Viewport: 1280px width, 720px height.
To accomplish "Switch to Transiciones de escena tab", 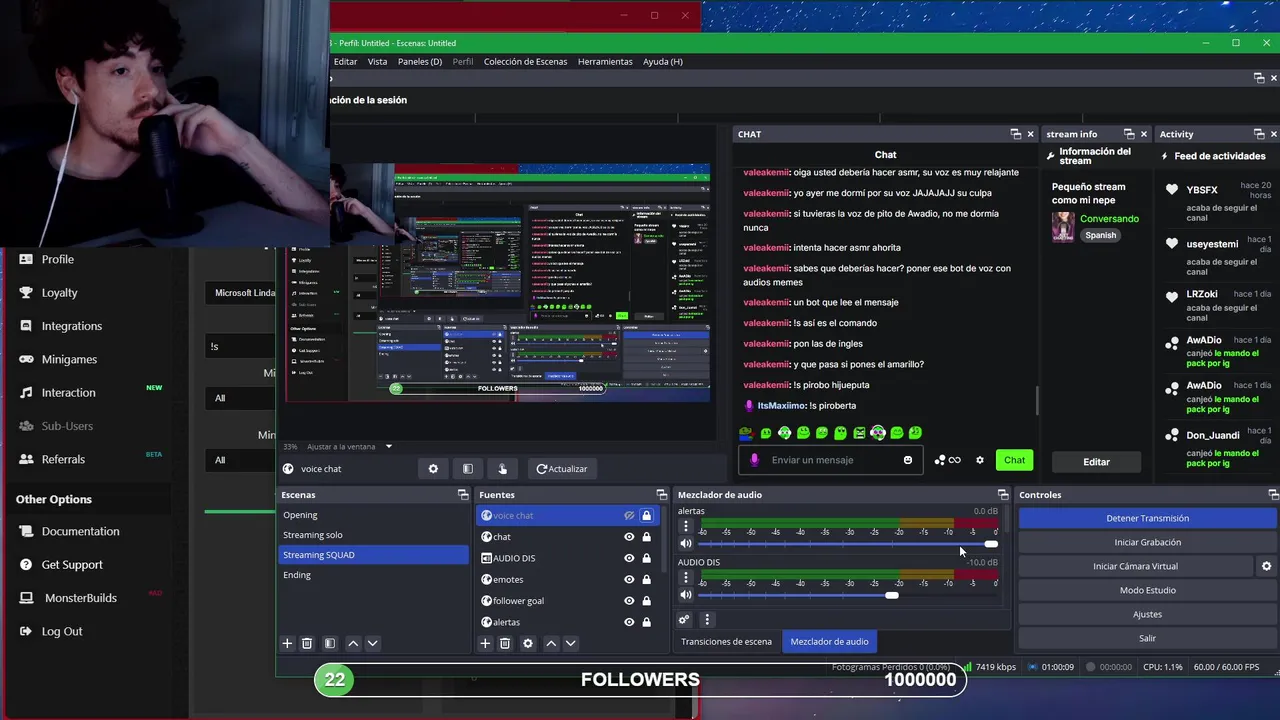I will point(726,641).
